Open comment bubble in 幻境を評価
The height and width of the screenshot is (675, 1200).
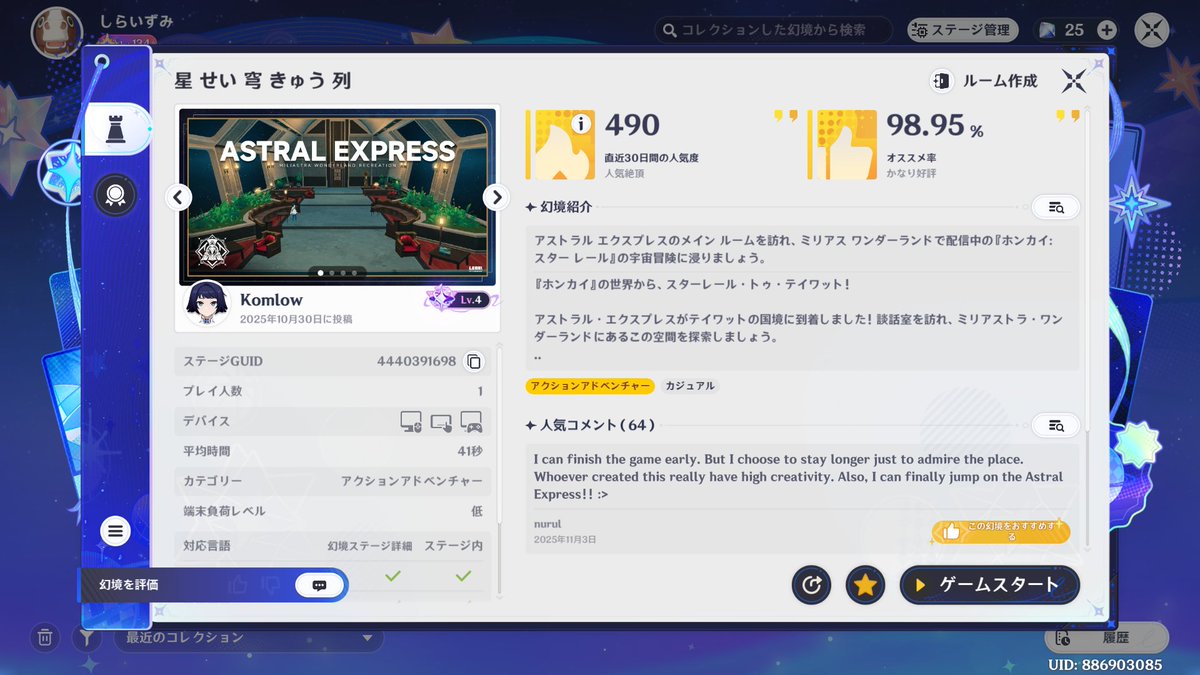(x=320, y=585)
